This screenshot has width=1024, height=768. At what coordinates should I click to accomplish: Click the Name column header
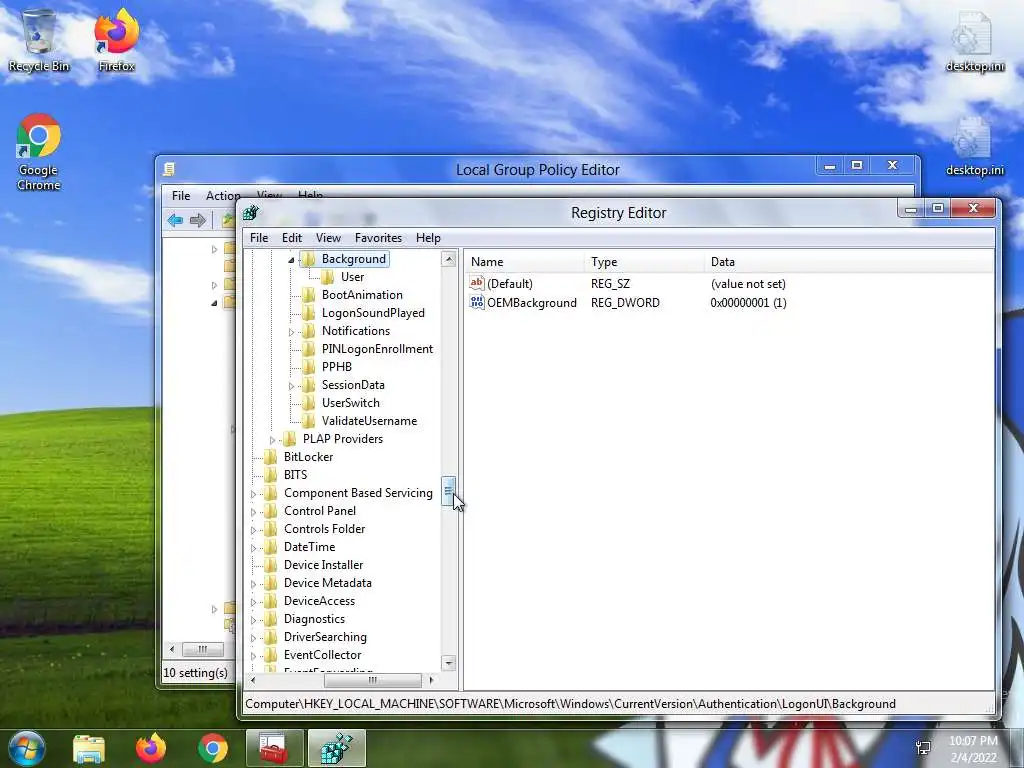click(x=524, y=262)
